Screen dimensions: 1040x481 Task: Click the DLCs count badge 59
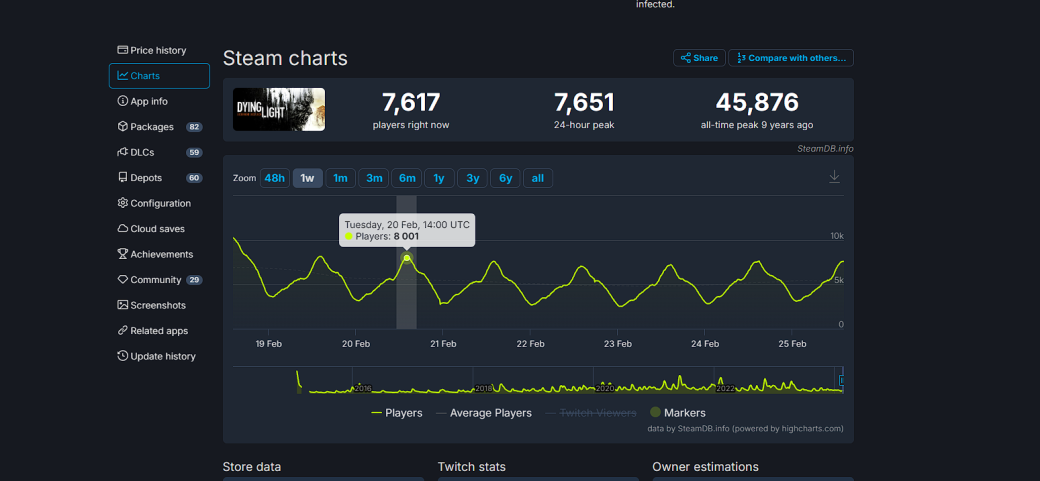click(194, 153)
